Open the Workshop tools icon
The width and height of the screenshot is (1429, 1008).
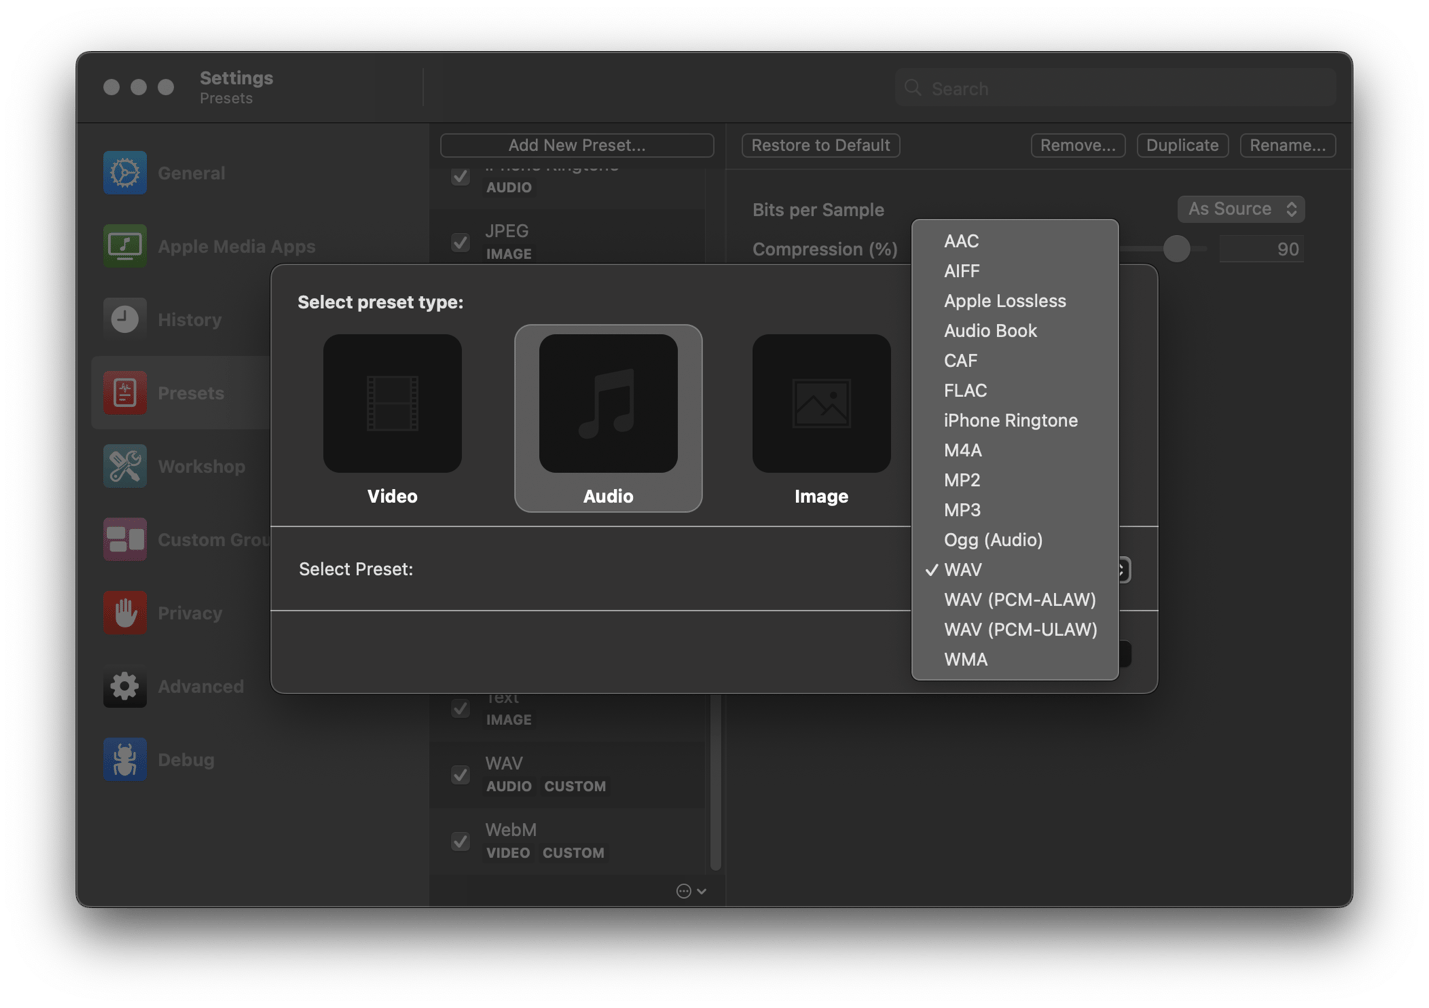click(x=124, y=465)
